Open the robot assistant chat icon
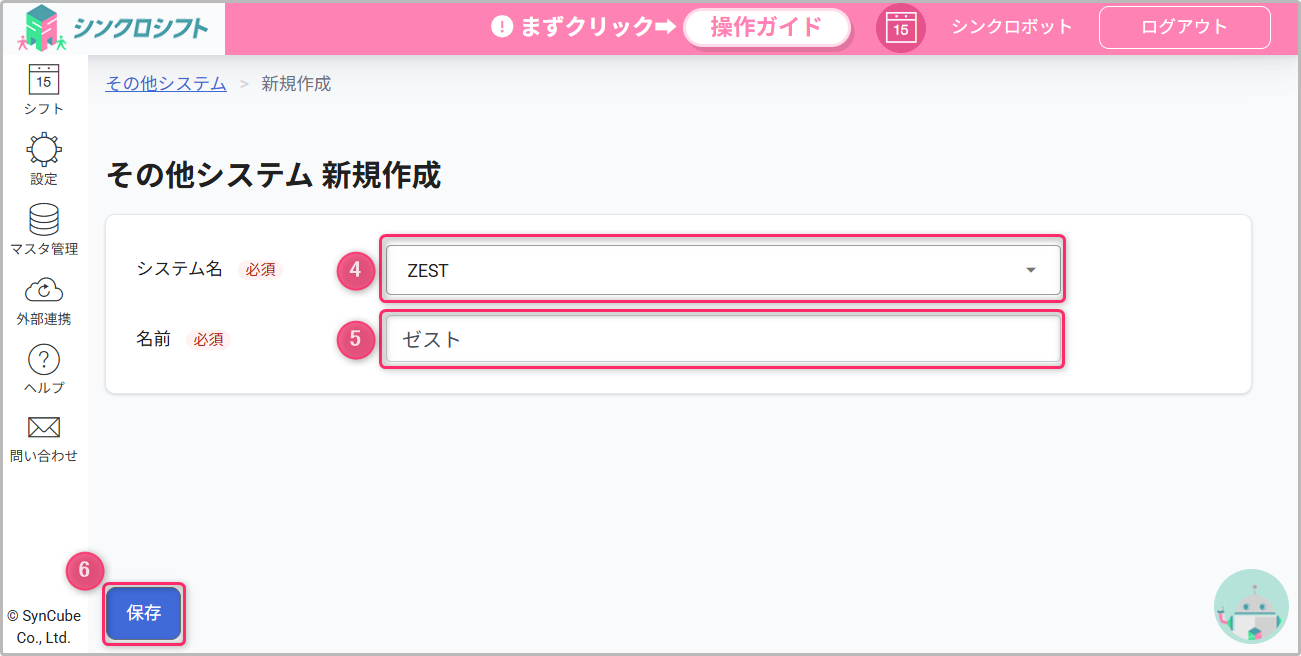 1251,607
